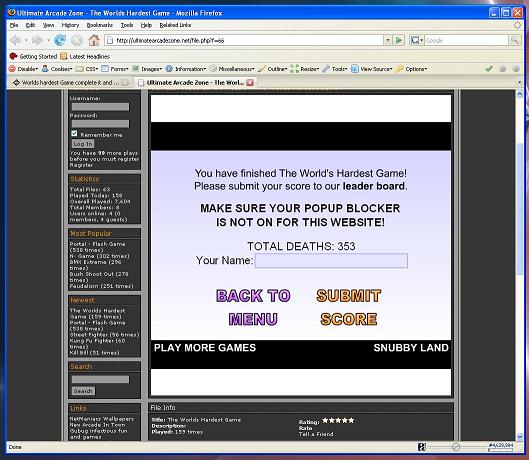The image size is (529, 460).
Task: Click the status bar zoom slider
Action: point(456,447)
